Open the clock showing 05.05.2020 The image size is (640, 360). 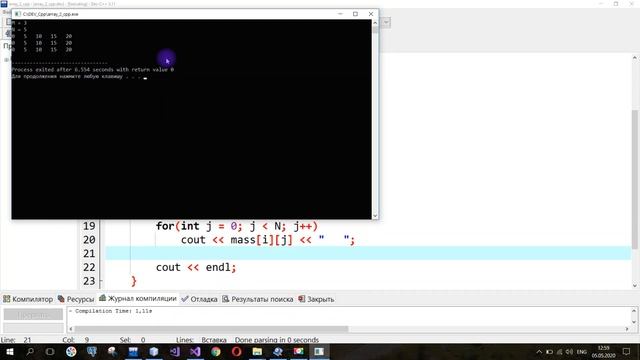click(603, 352)
